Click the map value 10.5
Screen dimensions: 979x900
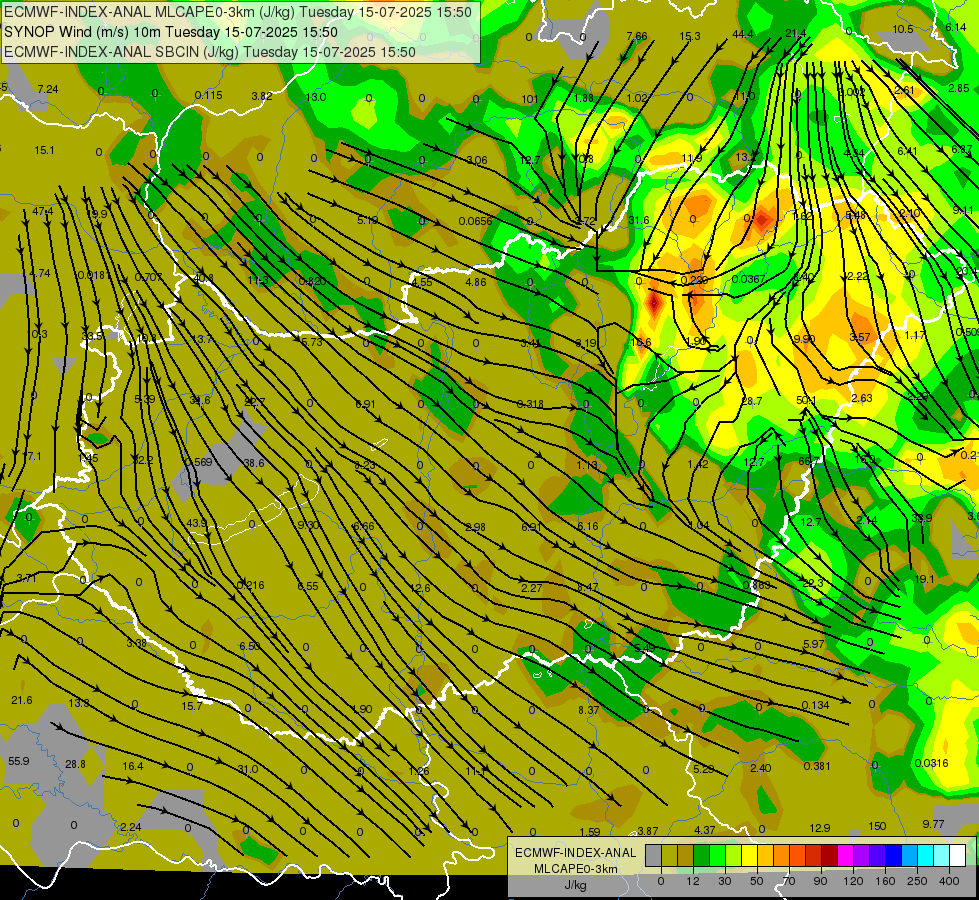(903, 29)
